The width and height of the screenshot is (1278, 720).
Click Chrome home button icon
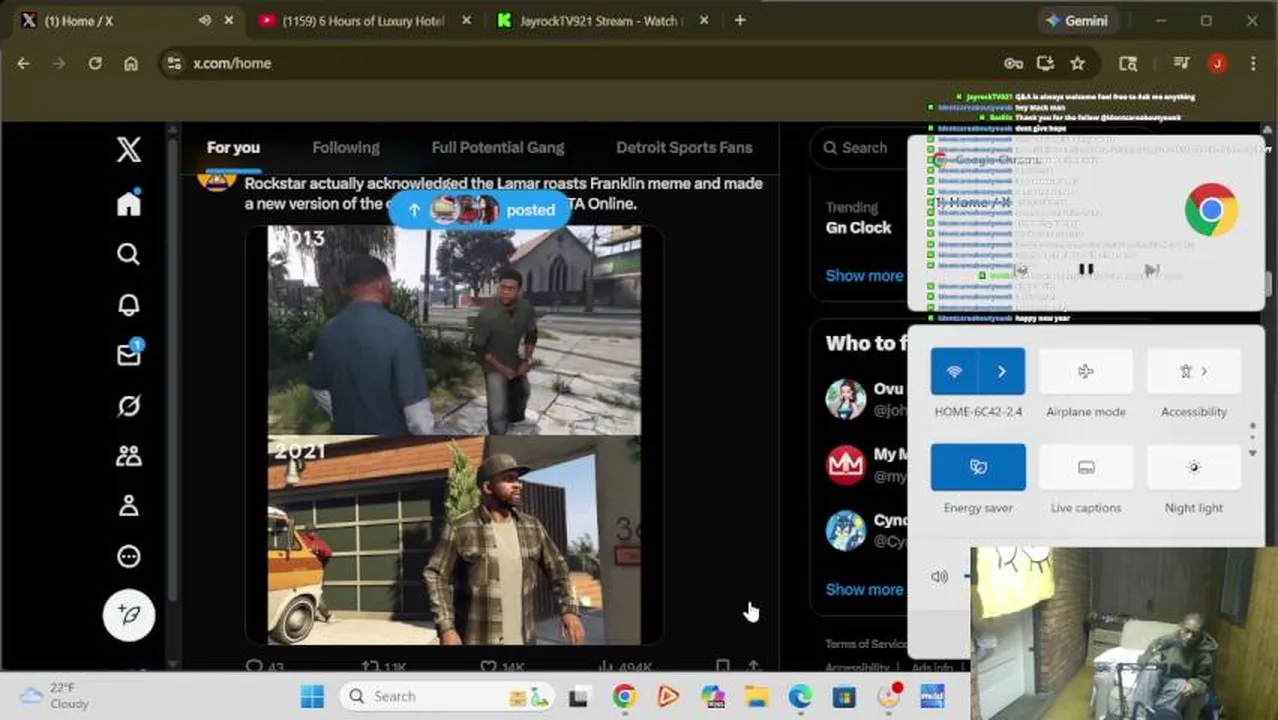pos(131,63)
